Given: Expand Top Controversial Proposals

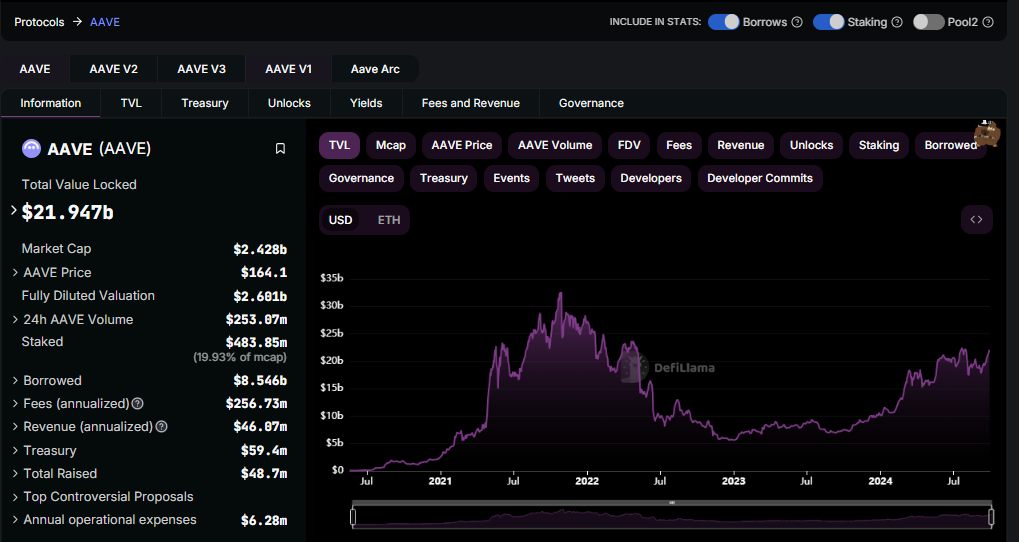Looking at the screenshot, I should click(x=15, y=497).
